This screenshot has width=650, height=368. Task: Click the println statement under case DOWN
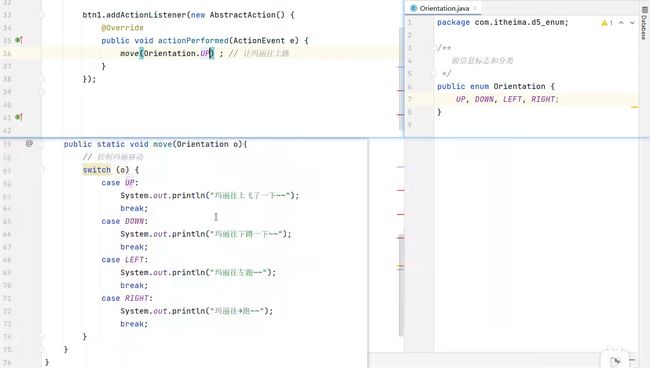pos(206,234)
